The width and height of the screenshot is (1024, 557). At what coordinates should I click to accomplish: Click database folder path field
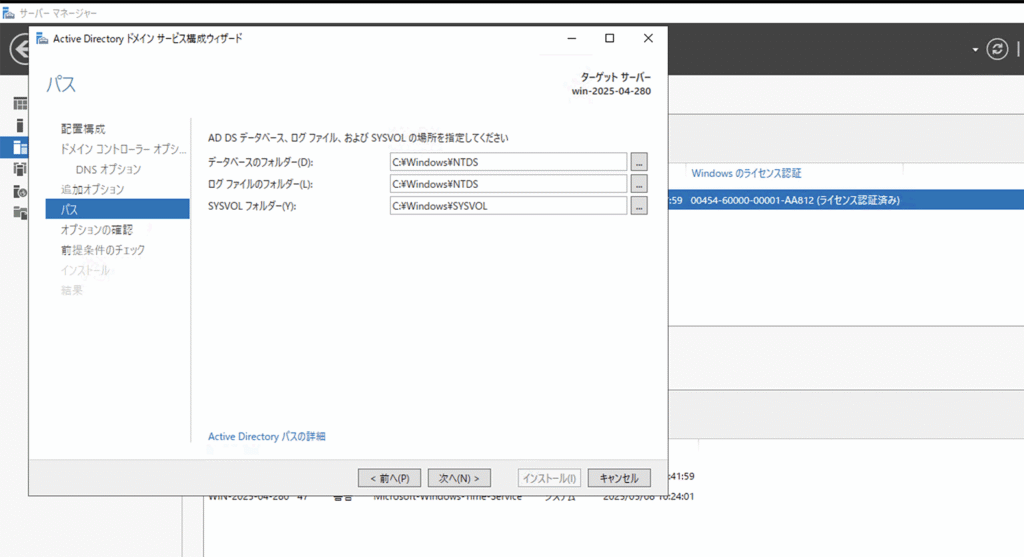click(x=508, y=162)
